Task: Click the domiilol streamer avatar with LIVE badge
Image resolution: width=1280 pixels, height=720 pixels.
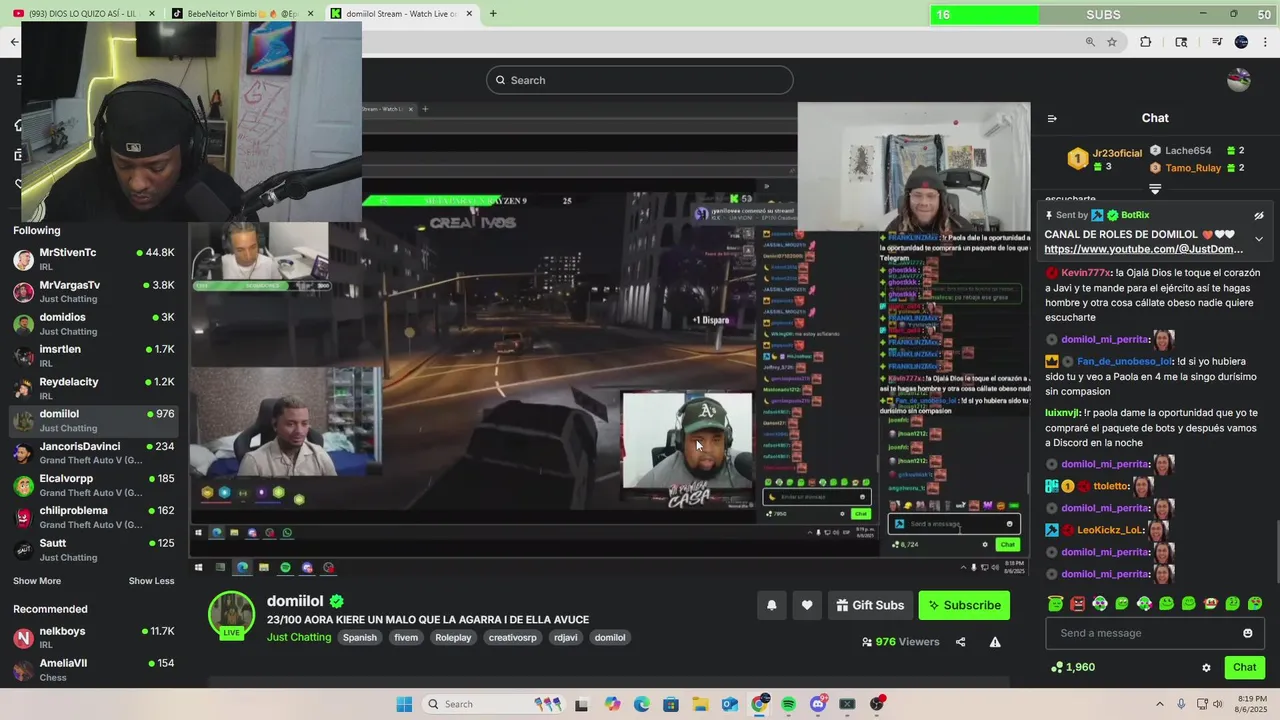Action: click(x=231, y=615)
